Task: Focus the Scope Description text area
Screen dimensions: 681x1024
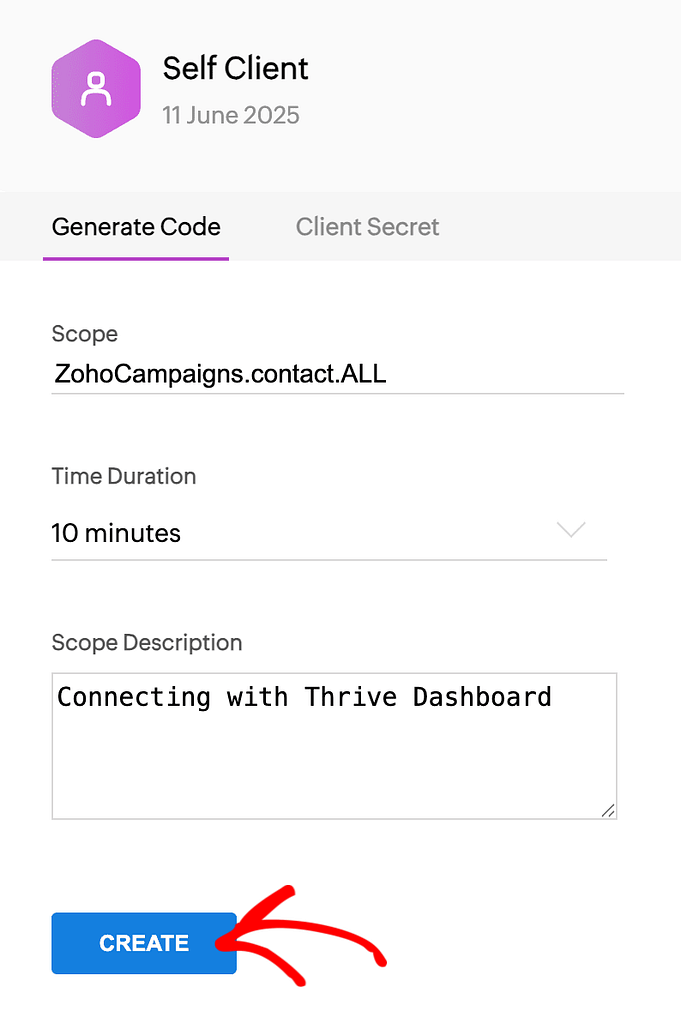Action: tap(334, 746)
